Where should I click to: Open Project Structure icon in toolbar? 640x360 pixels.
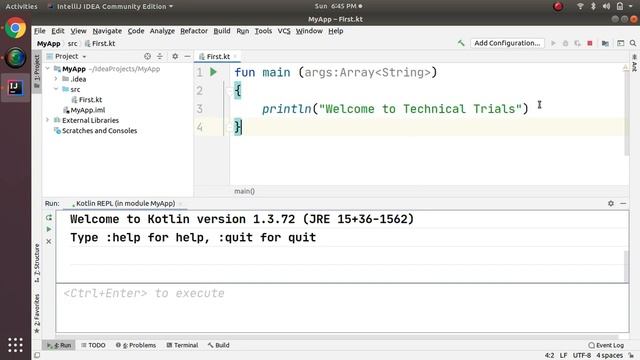click(x=605, y=43)
